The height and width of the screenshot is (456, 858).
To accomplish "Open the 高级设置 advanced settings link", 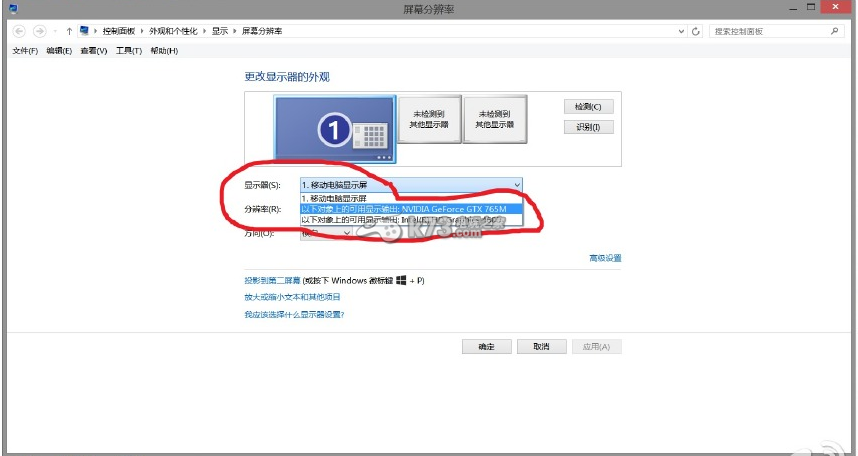I will [605, 258].
